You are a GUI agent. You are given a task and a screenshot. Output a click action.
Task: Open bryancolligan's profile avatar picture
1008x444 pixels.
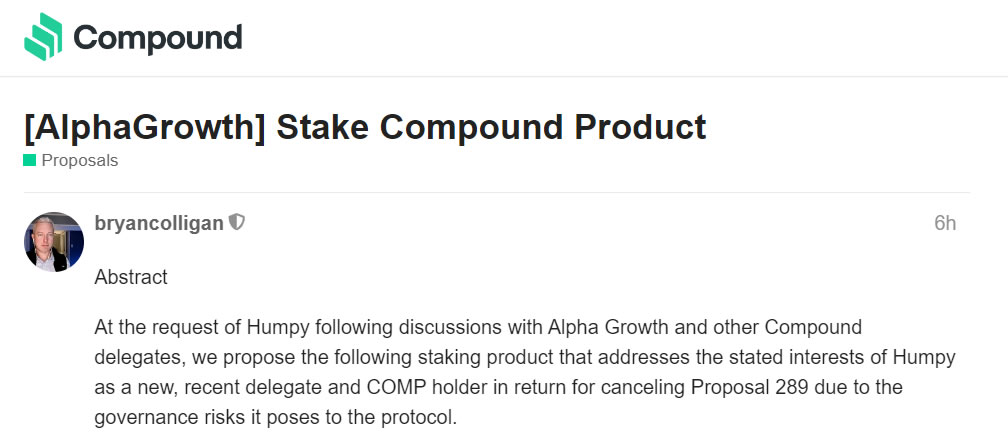[x=54, y=241]
